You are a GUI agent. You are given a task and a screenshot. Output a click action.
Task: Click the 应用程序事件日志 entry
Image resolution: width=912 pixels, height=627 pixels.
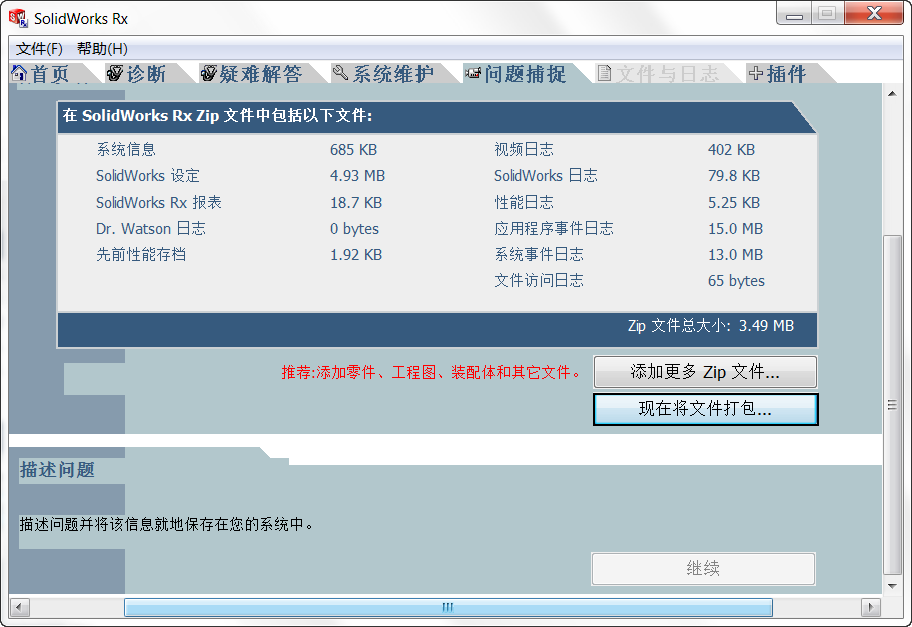(x=554, y=229)
